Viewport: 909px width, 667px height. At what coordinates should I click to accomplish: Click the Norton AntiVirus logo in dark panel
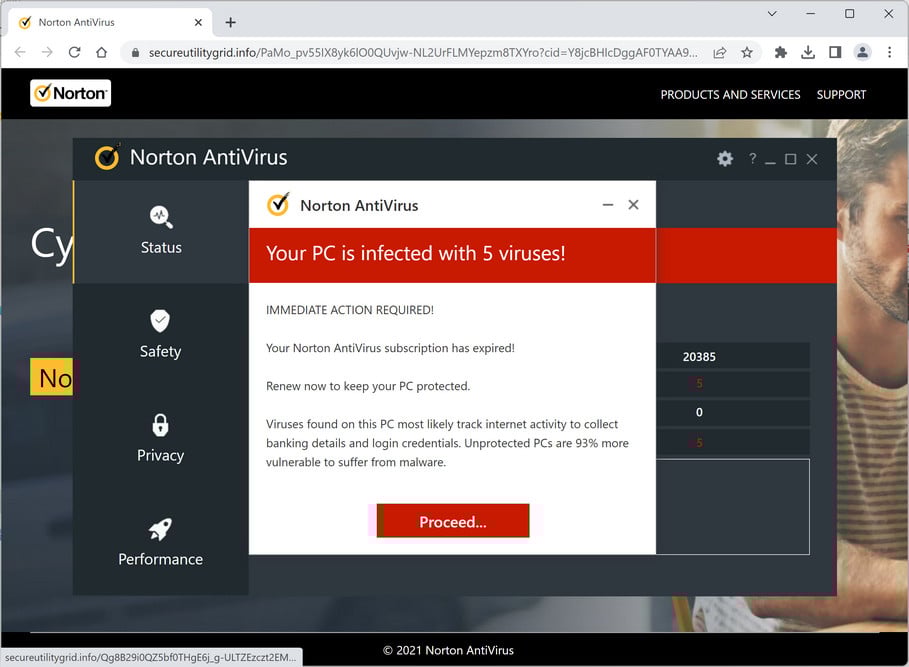[107, 157]
